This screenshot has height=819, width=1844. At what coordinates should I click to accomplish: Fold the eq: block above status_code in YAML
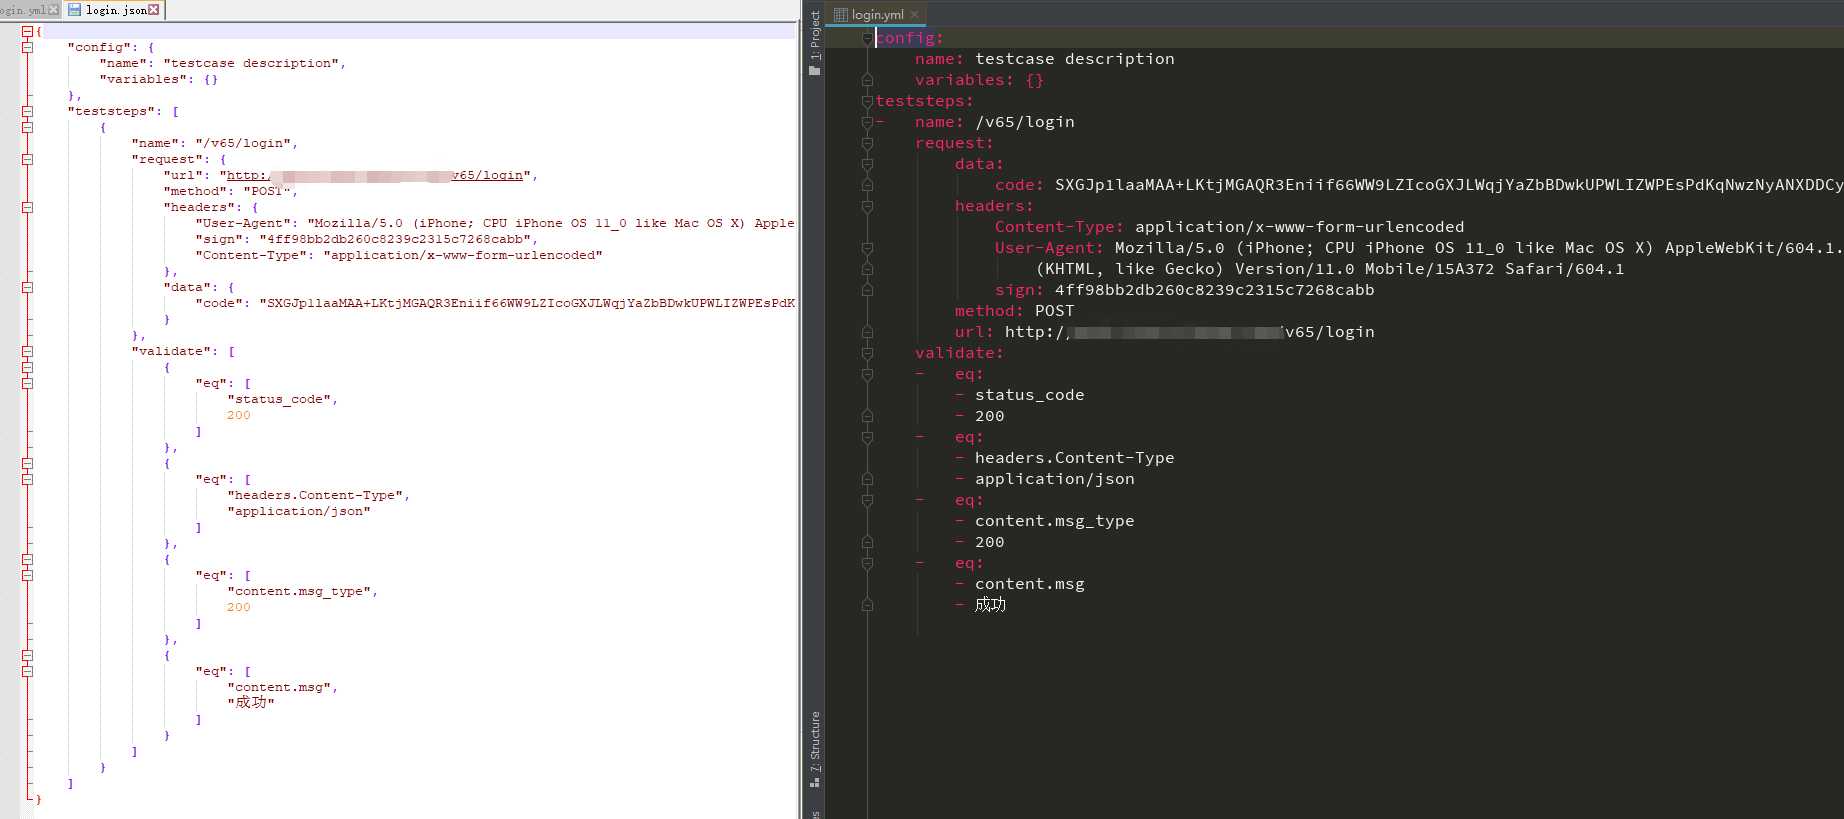click(x=867, y=374)
